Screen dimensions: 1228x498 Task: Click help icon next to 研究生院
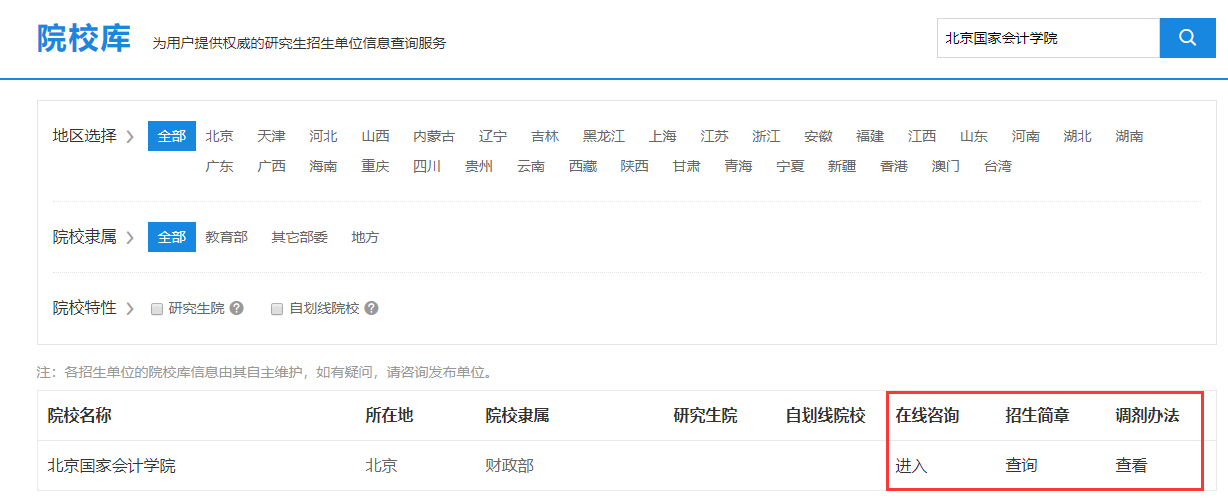[x=237, y=308]
